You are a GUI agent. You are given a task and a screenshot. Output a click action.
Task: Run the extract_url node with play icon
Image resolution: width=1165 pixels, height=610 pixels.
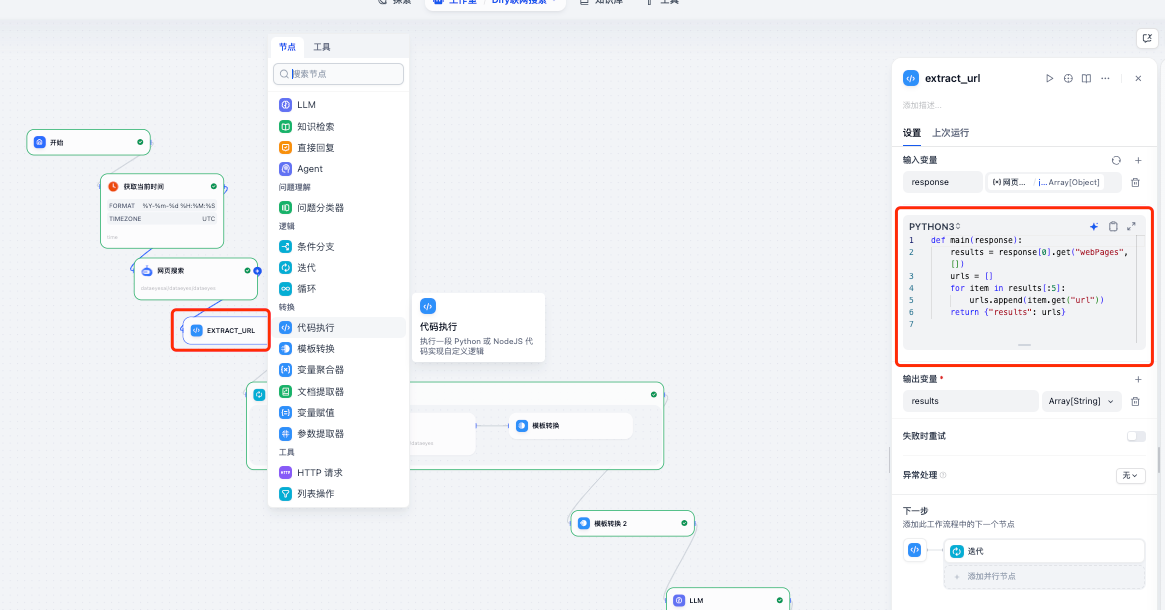[1049, 78]
